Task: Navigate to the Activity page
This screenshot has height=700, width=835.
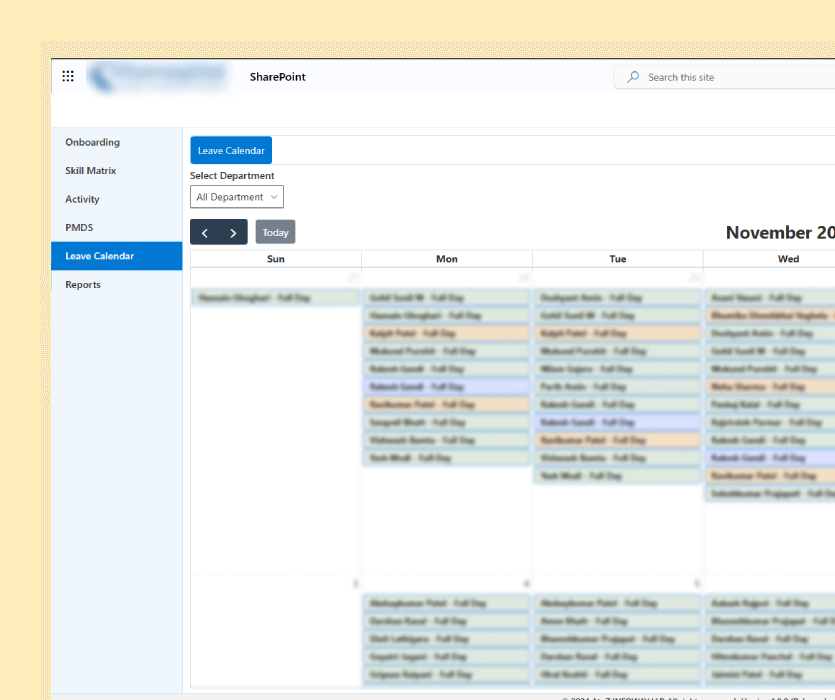Action: coord(82,200)
